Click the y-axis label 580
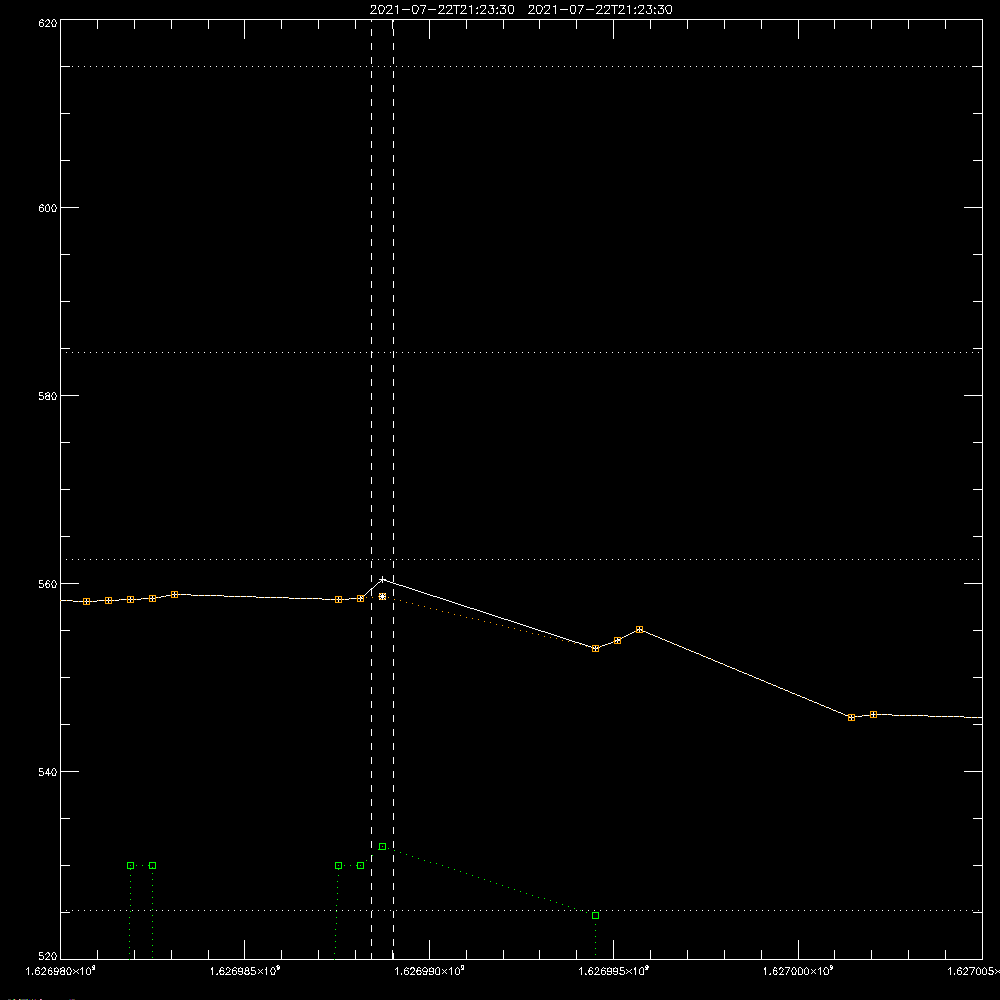Screen dimensions: 1000x1000 tap(48, 396)
